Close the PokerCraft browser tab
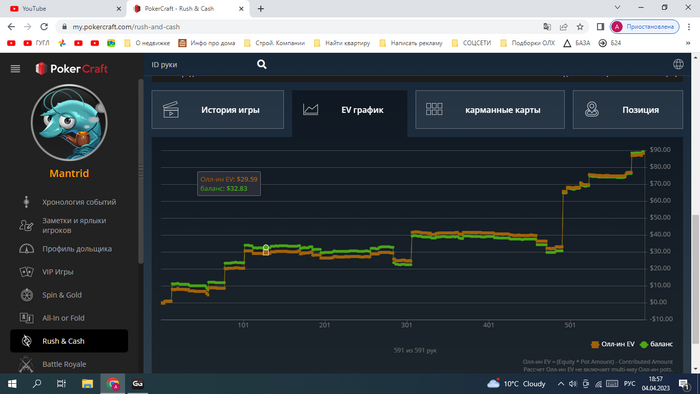The width and height of the screenshot is (700, 394). click(241, 8)
